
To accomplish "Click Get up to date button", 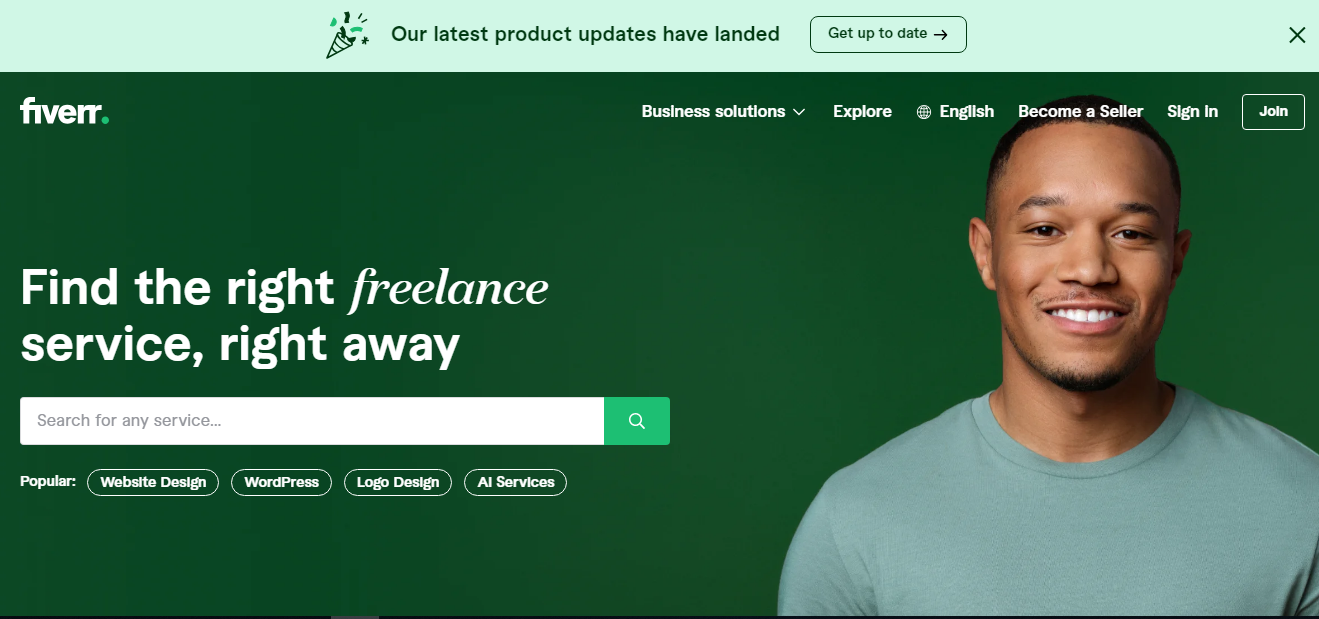I will (x=888, y=34).
